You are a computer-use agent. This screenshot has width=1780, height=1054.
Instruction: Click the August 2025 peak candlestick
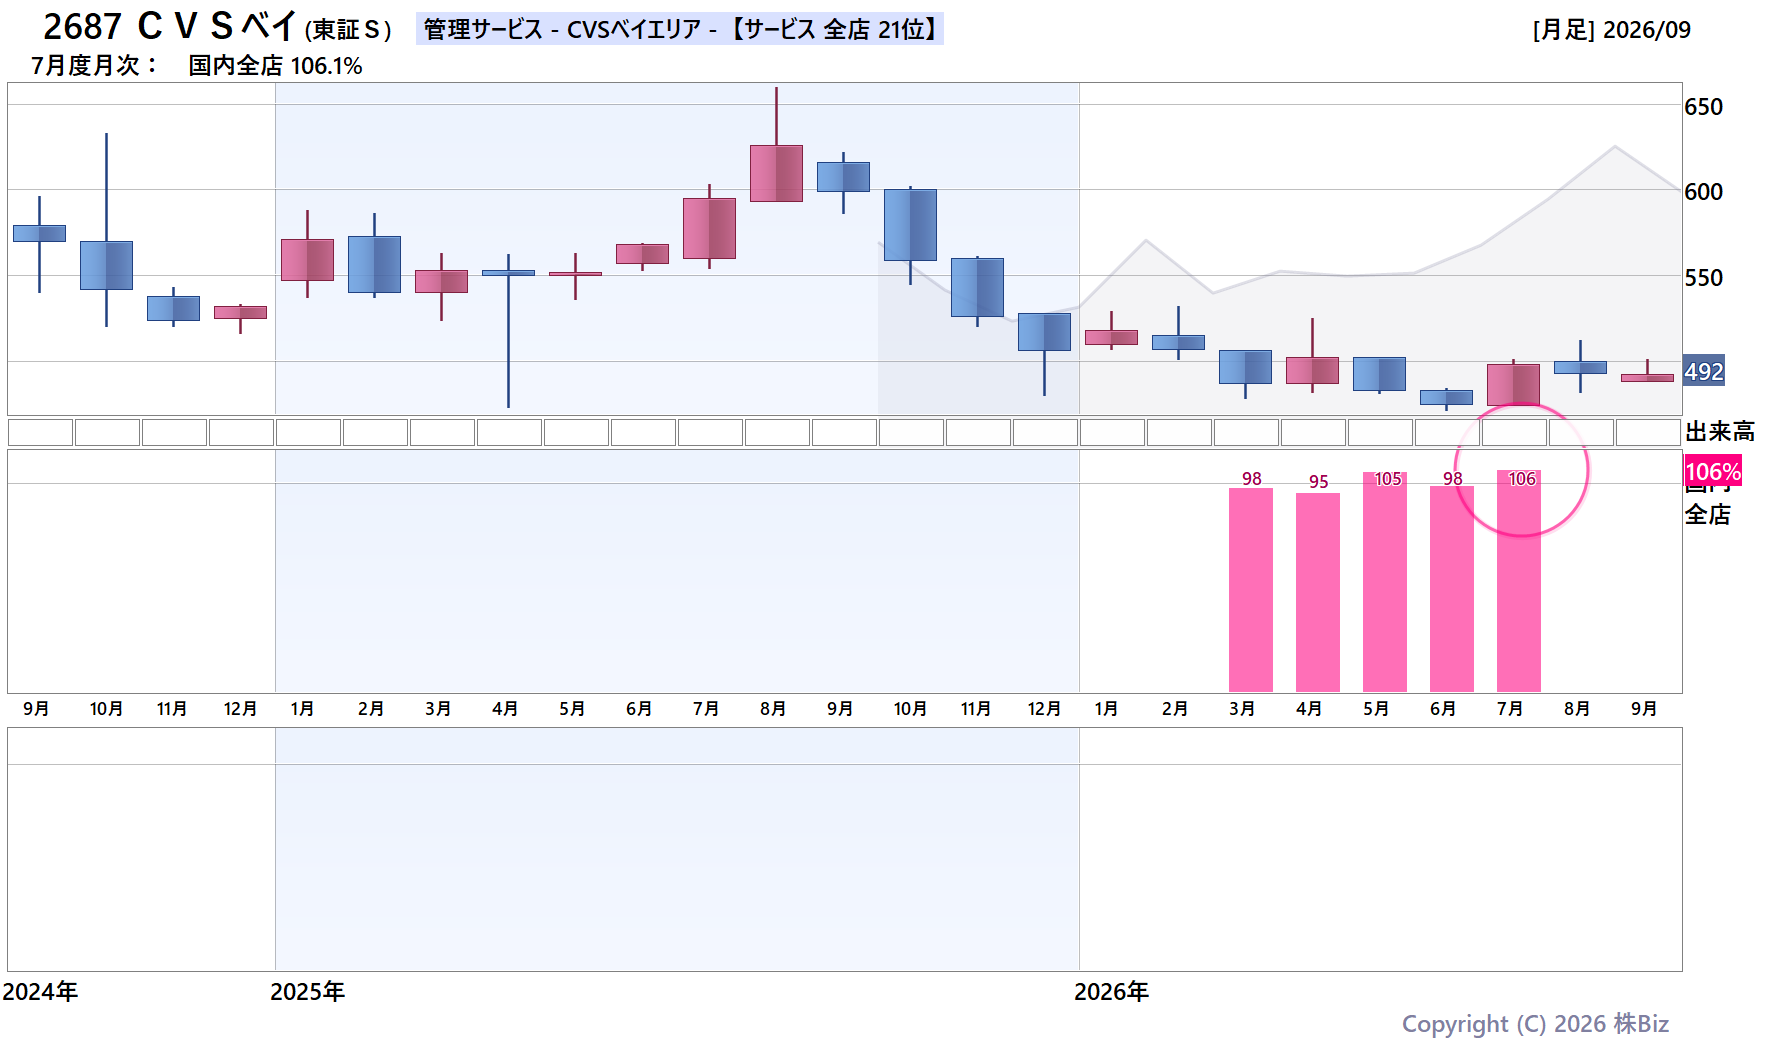[x=776, y=173]
